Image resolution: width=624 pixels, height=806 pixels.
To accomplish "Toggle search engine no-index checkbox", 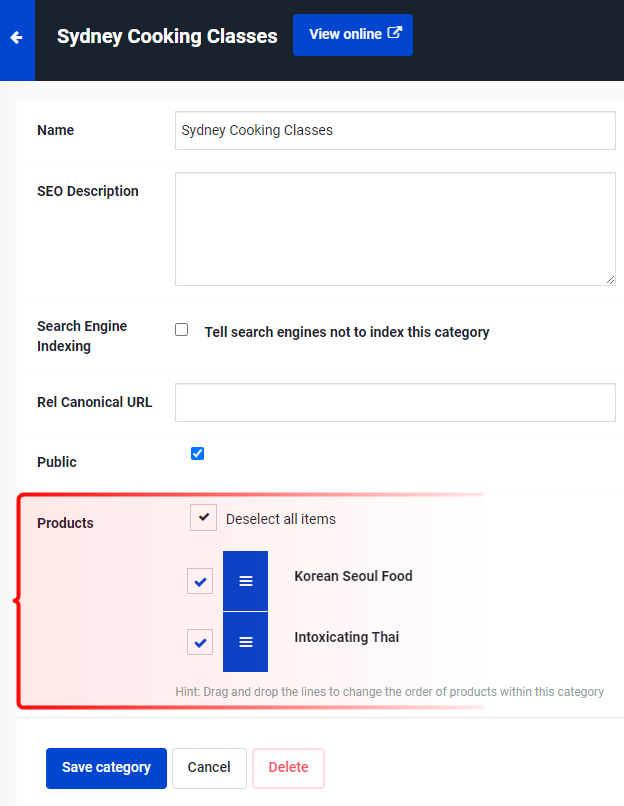I will click(181, 329).
